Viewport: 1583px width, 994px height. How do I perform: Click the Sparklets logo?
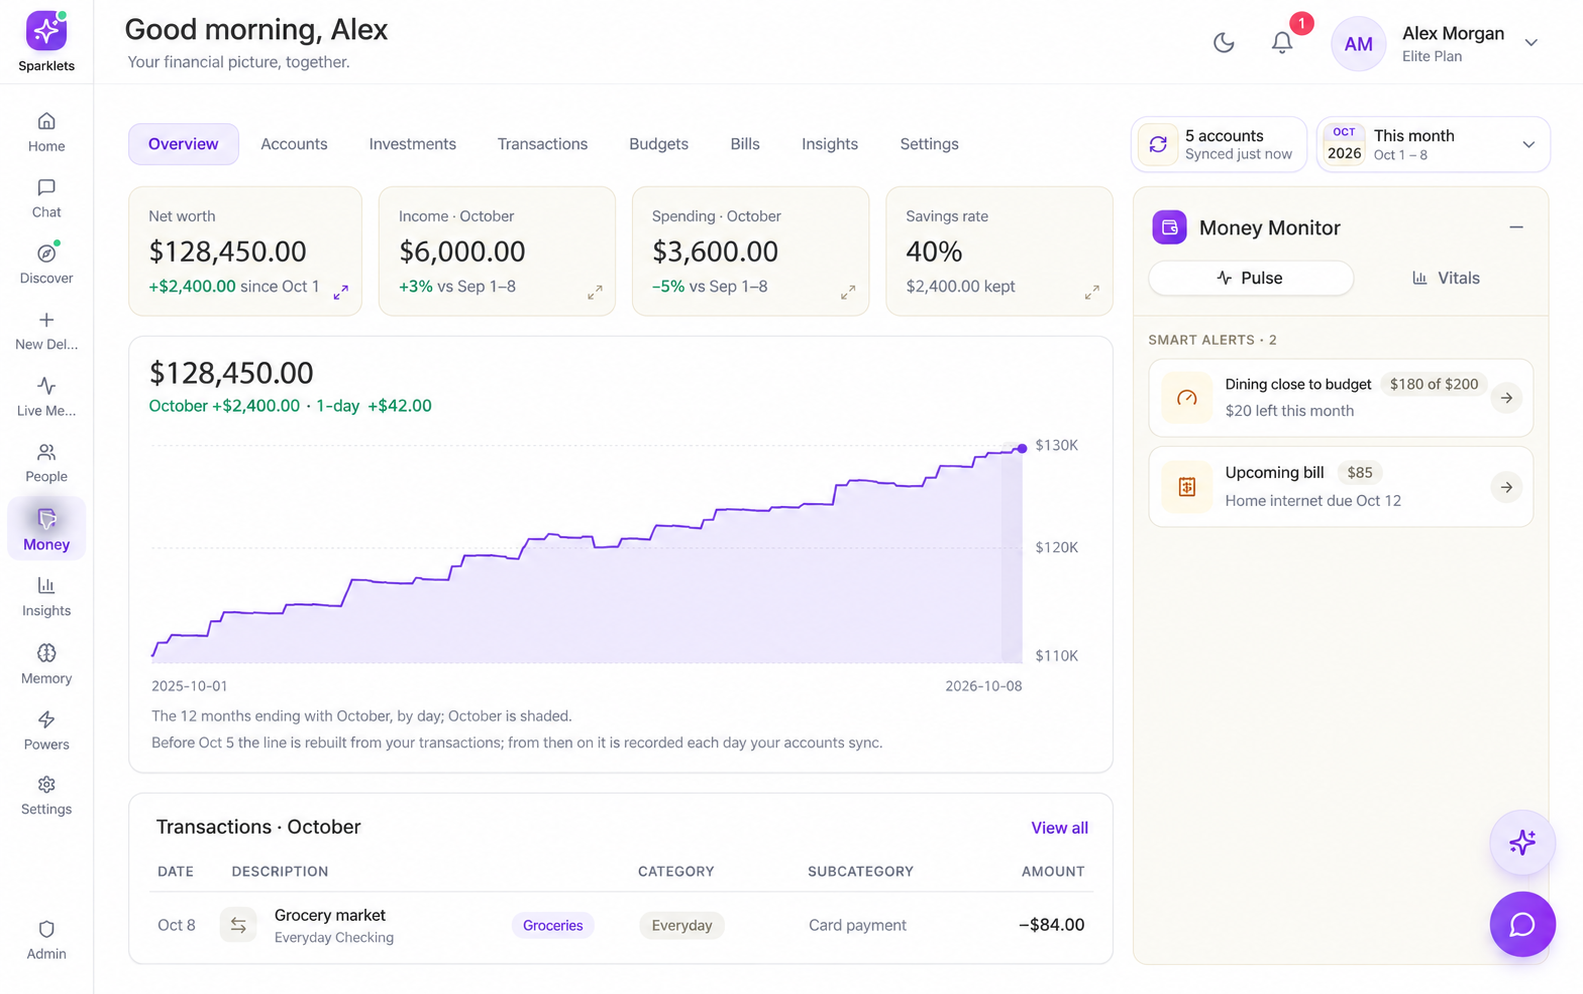(x=46, y=31)
